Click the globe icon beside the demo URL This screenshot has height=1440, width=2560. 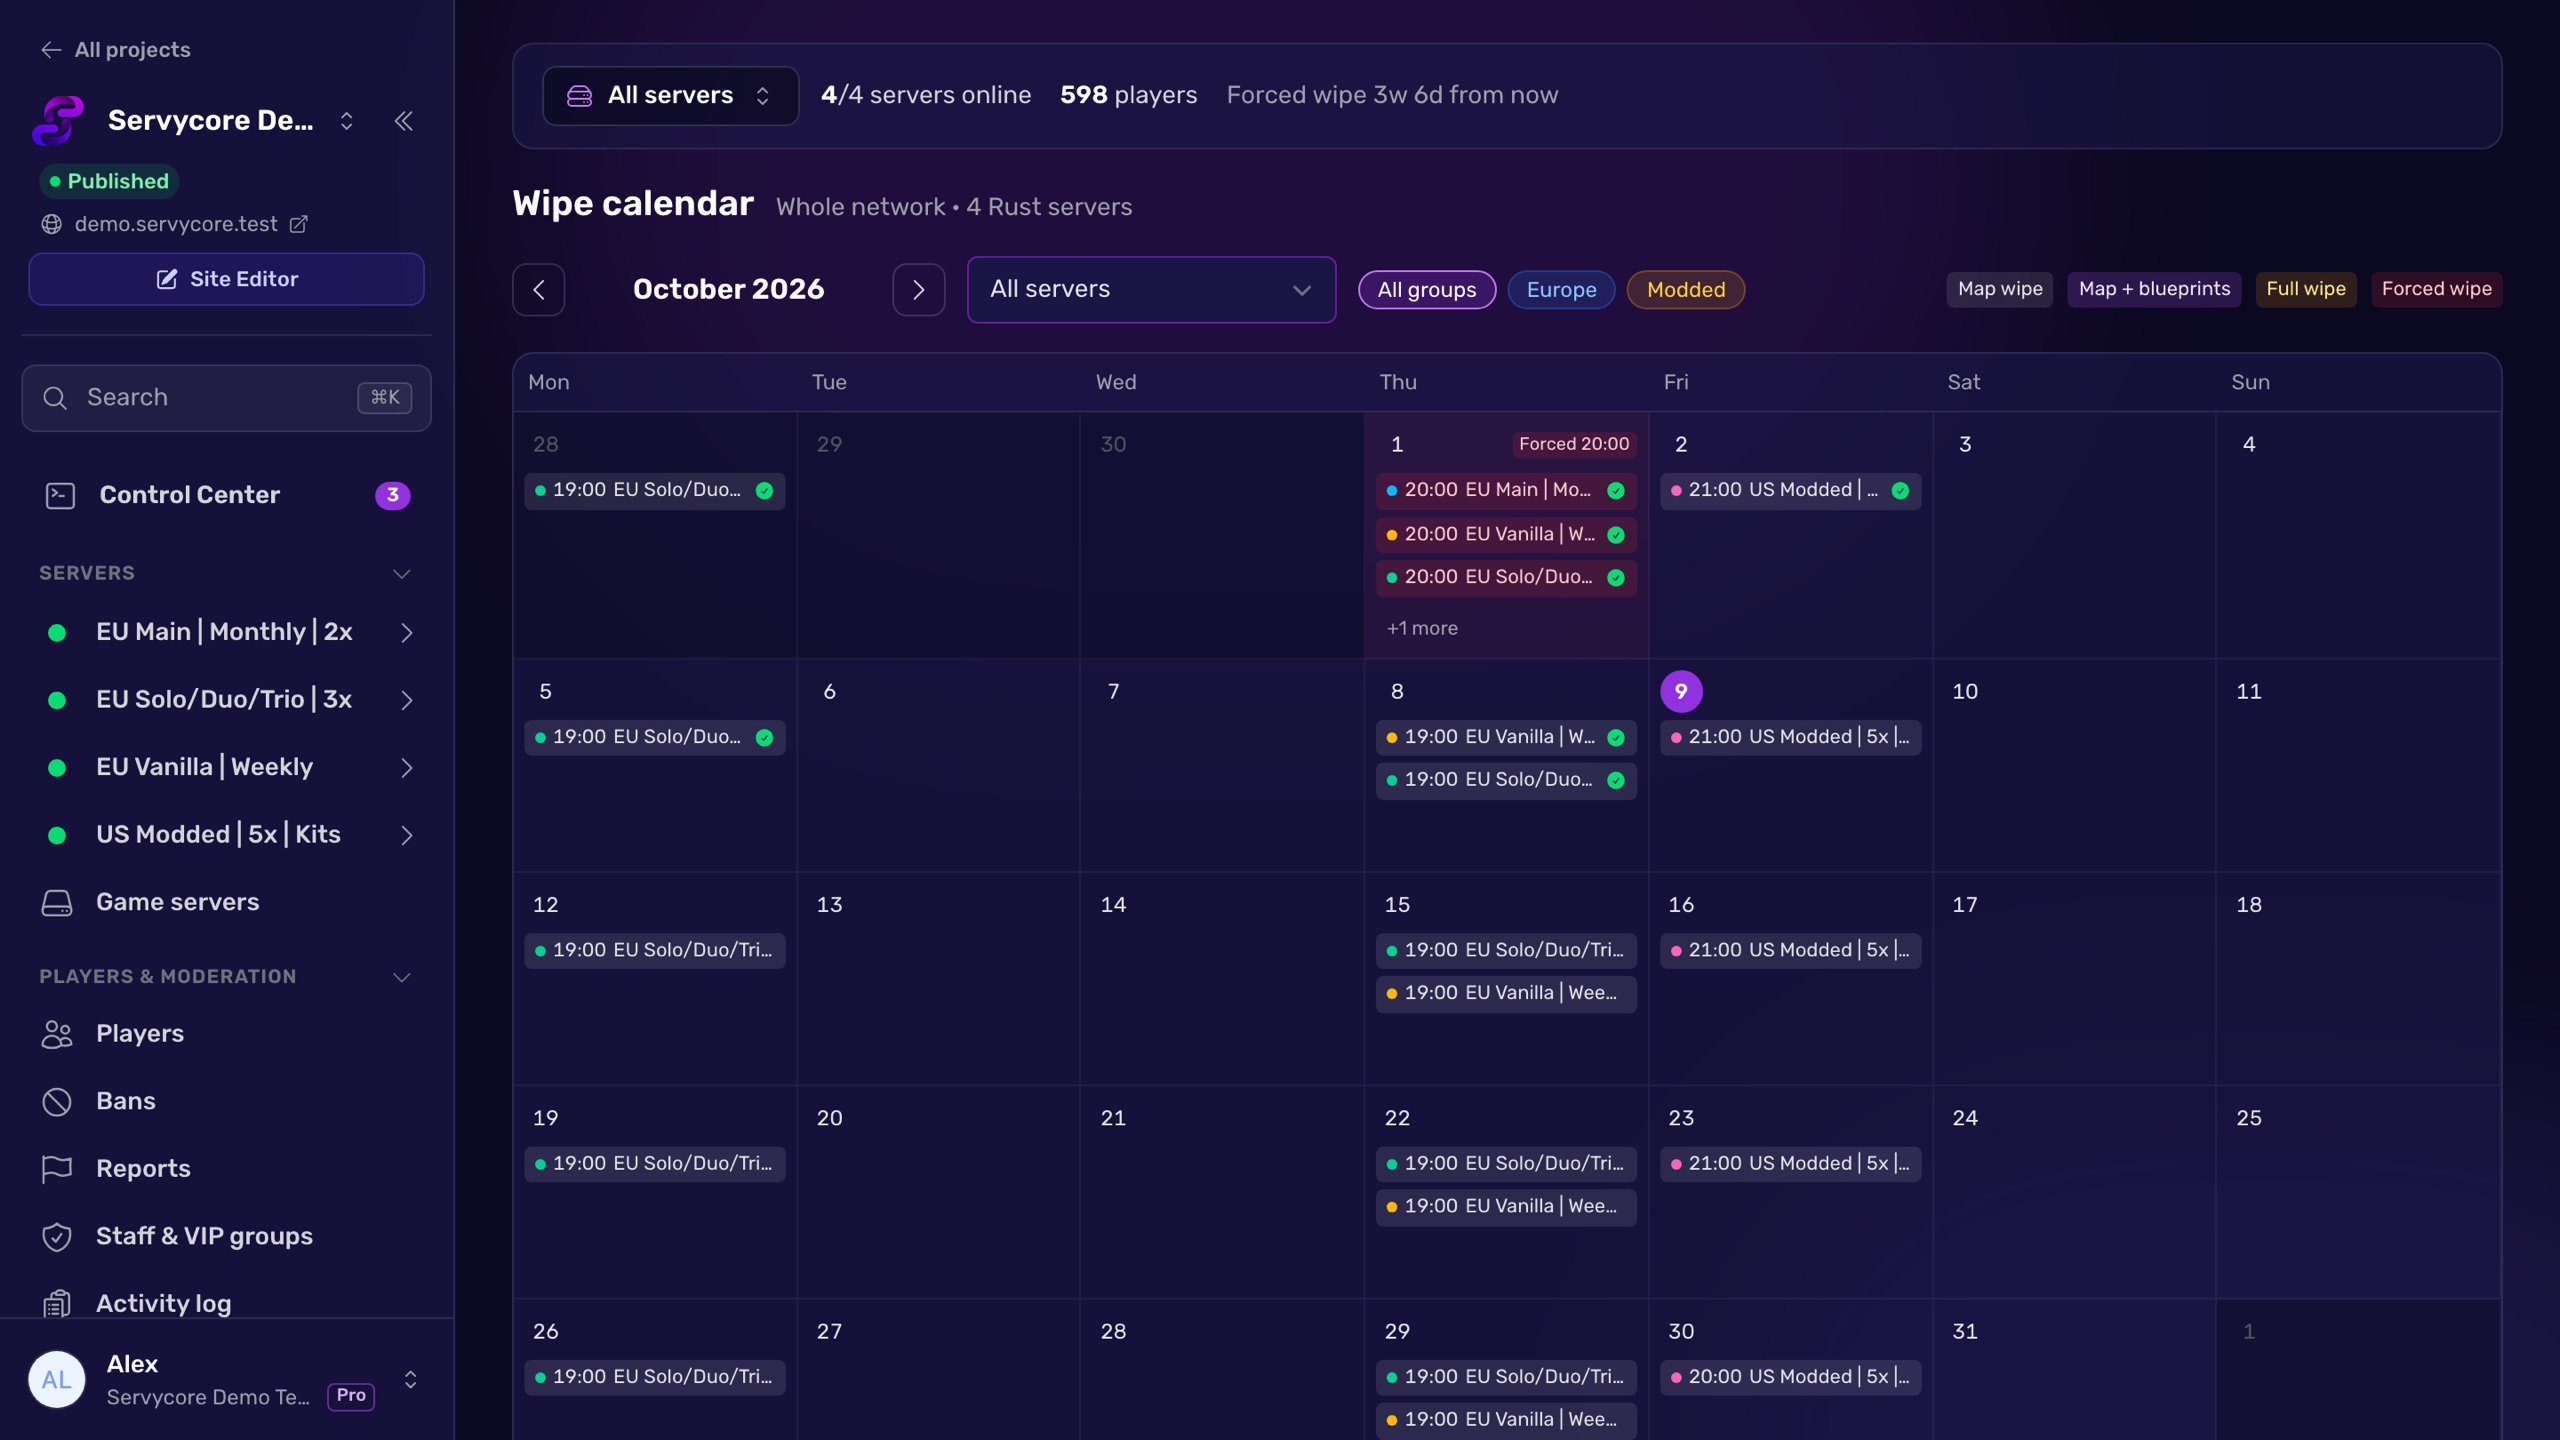[52, 224]
